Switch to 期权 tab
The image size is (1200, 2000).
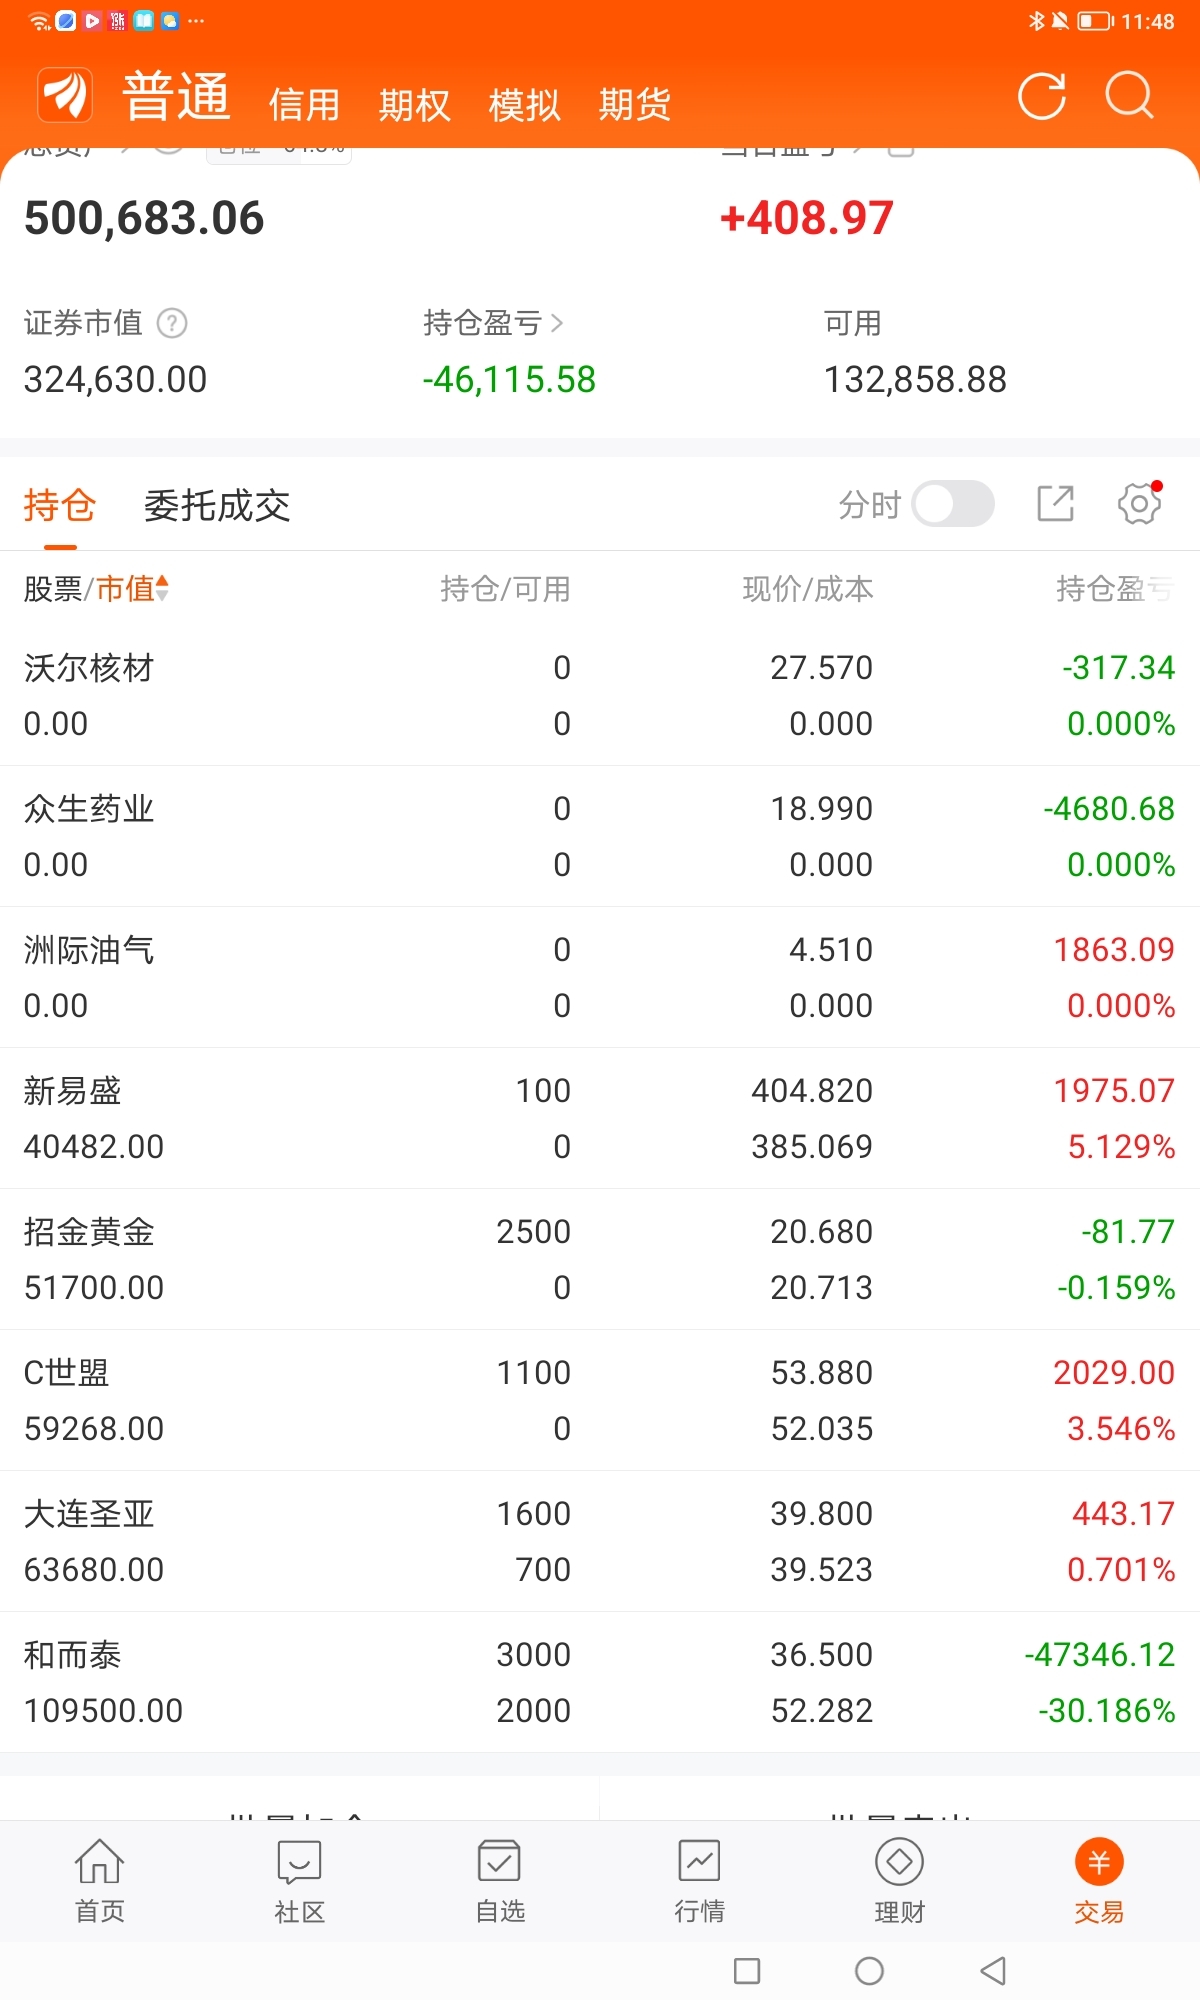pos(414,104)
